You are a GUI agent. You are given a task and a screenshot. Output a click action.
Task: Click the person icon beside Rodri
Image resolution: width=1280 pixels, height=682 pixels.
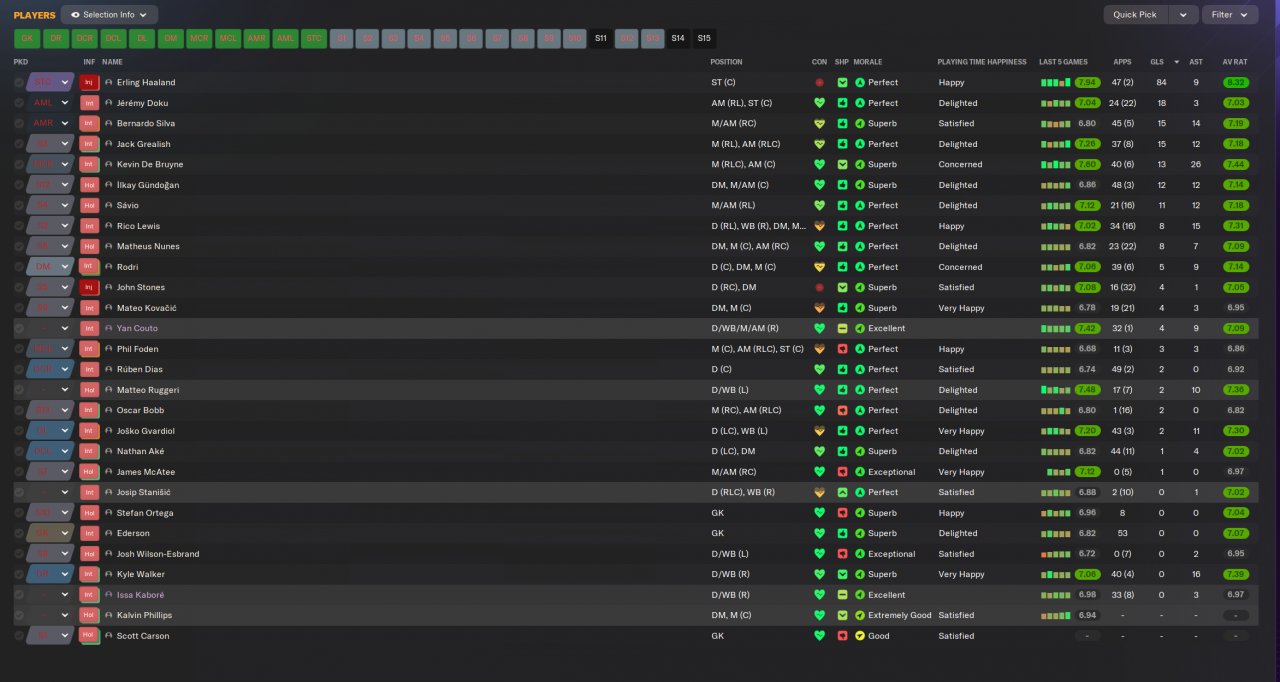[109, 267]
